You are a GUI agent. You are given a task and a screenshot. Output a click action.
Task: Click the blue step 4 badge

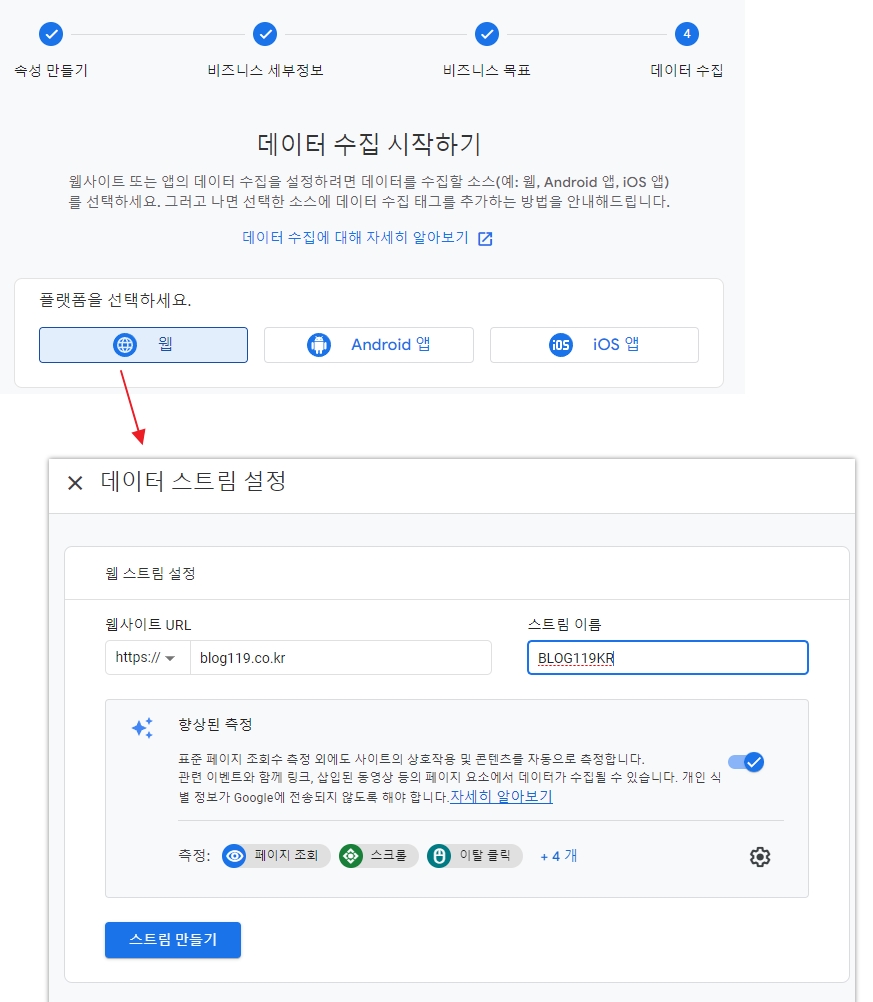pos(686,33)
